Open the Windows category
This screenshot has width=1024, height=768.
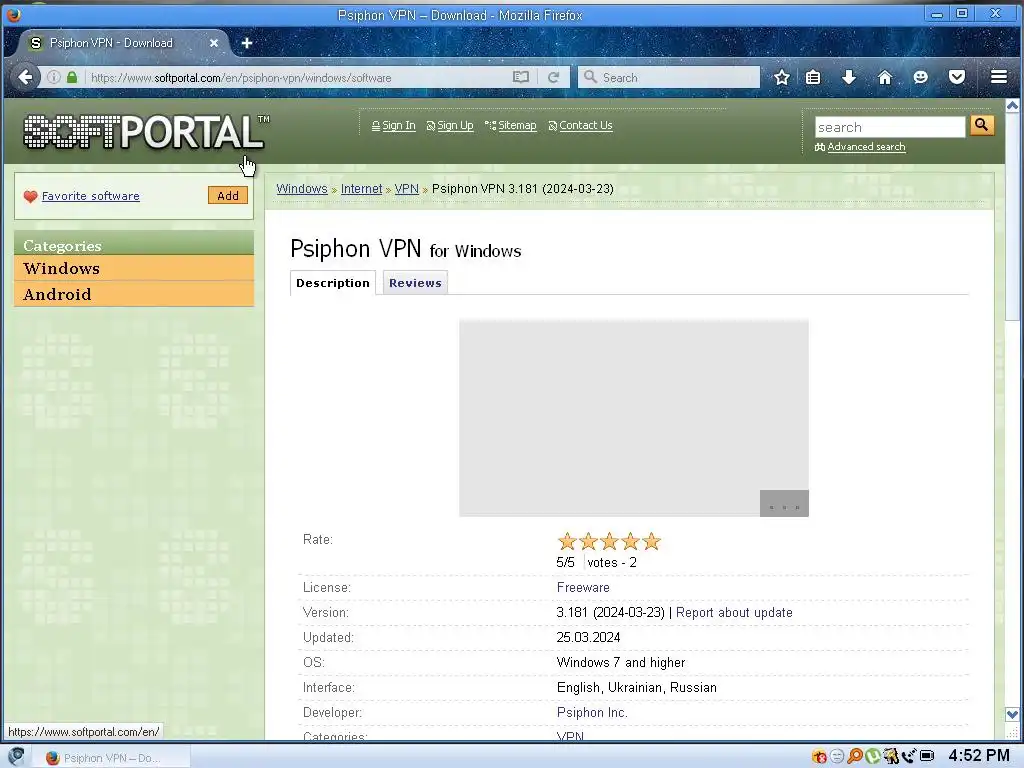click(134, 268)
